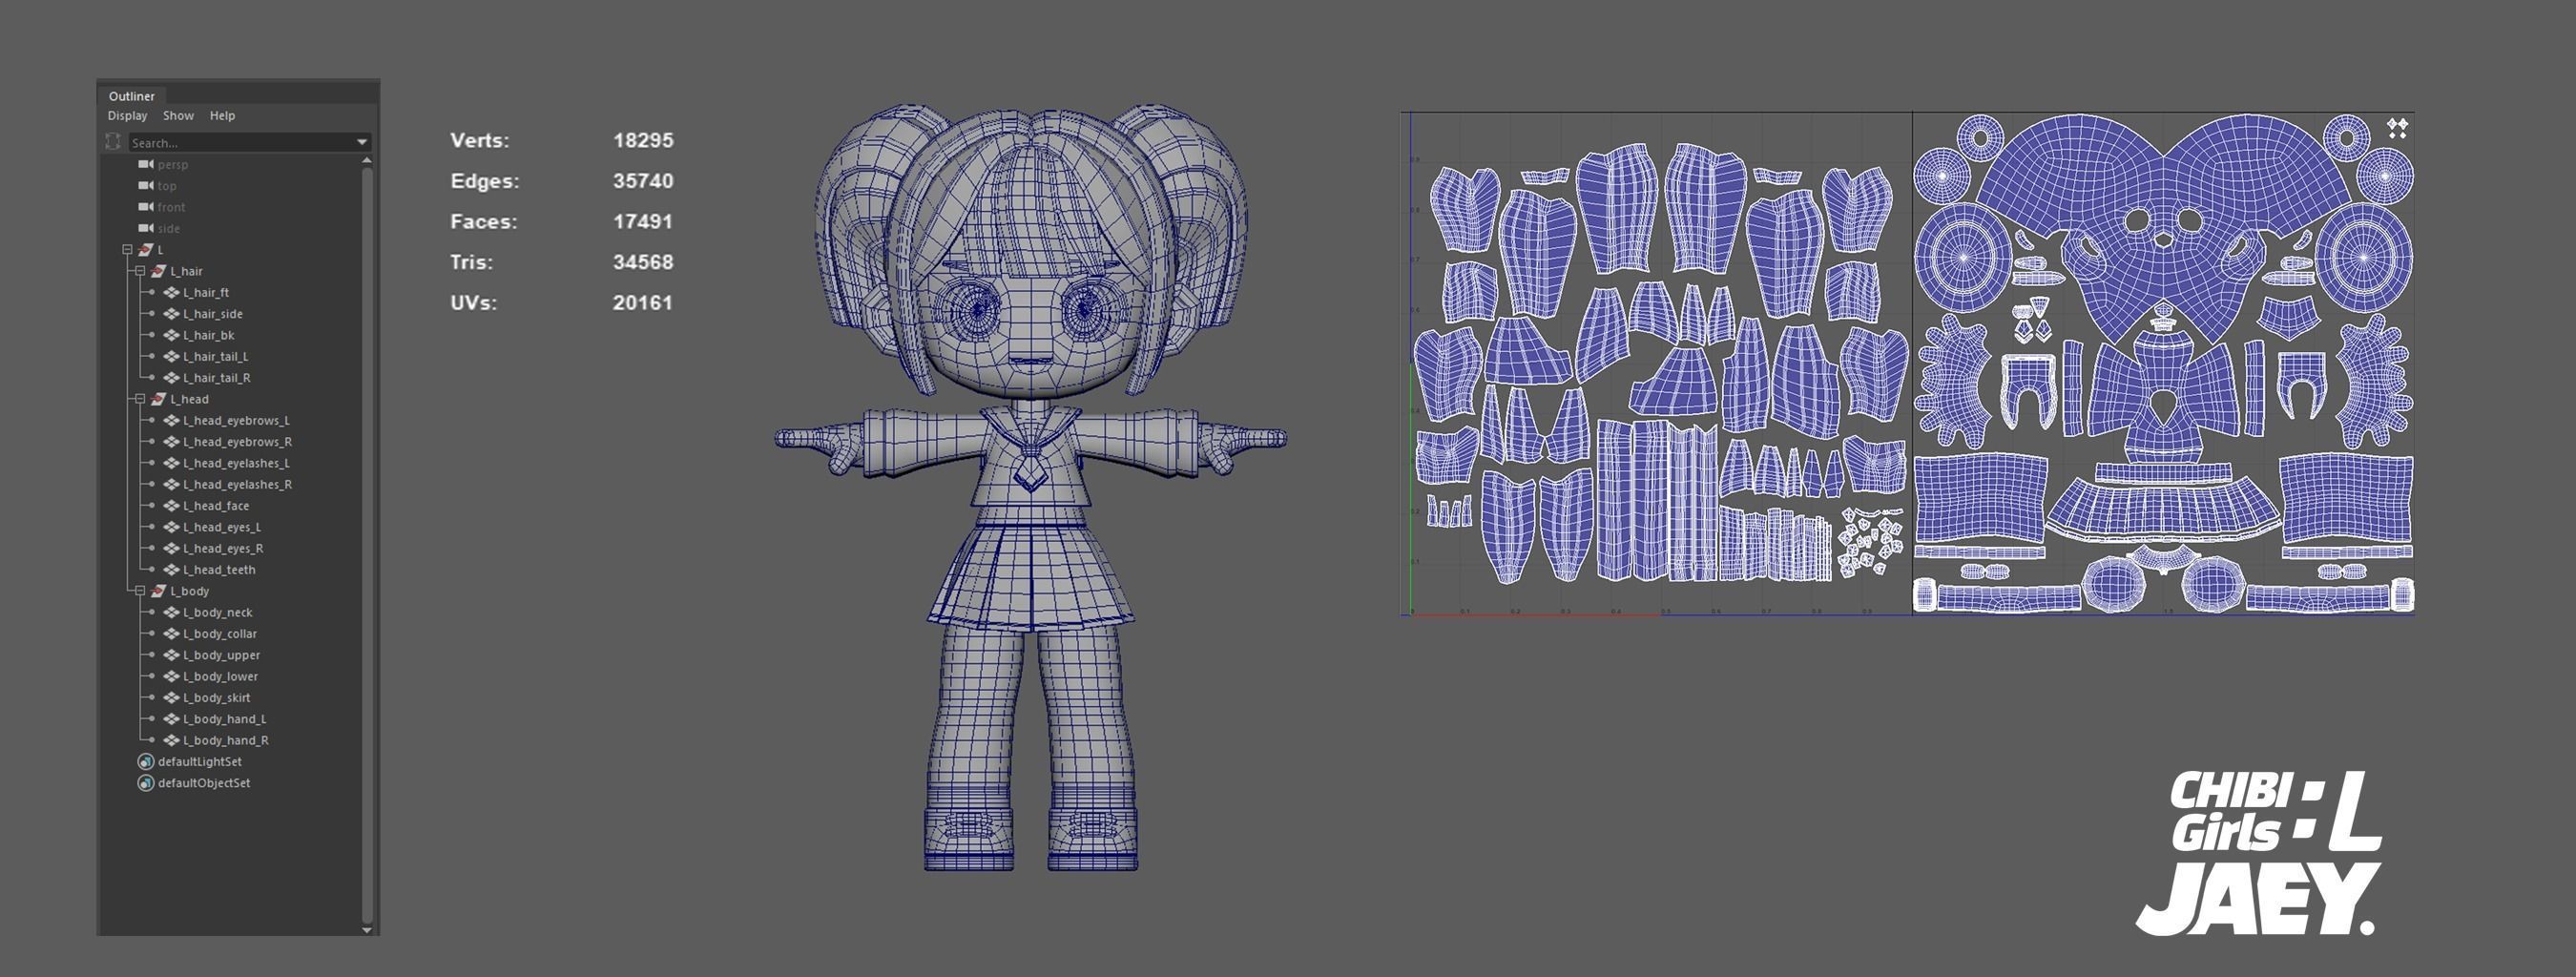Click the L_hair_side mesh icon

pos(171,314)
